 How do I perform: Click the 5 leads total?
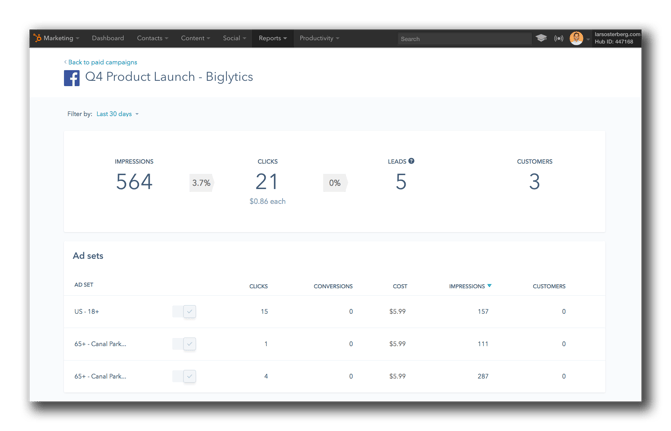click(x=401, y=182)
